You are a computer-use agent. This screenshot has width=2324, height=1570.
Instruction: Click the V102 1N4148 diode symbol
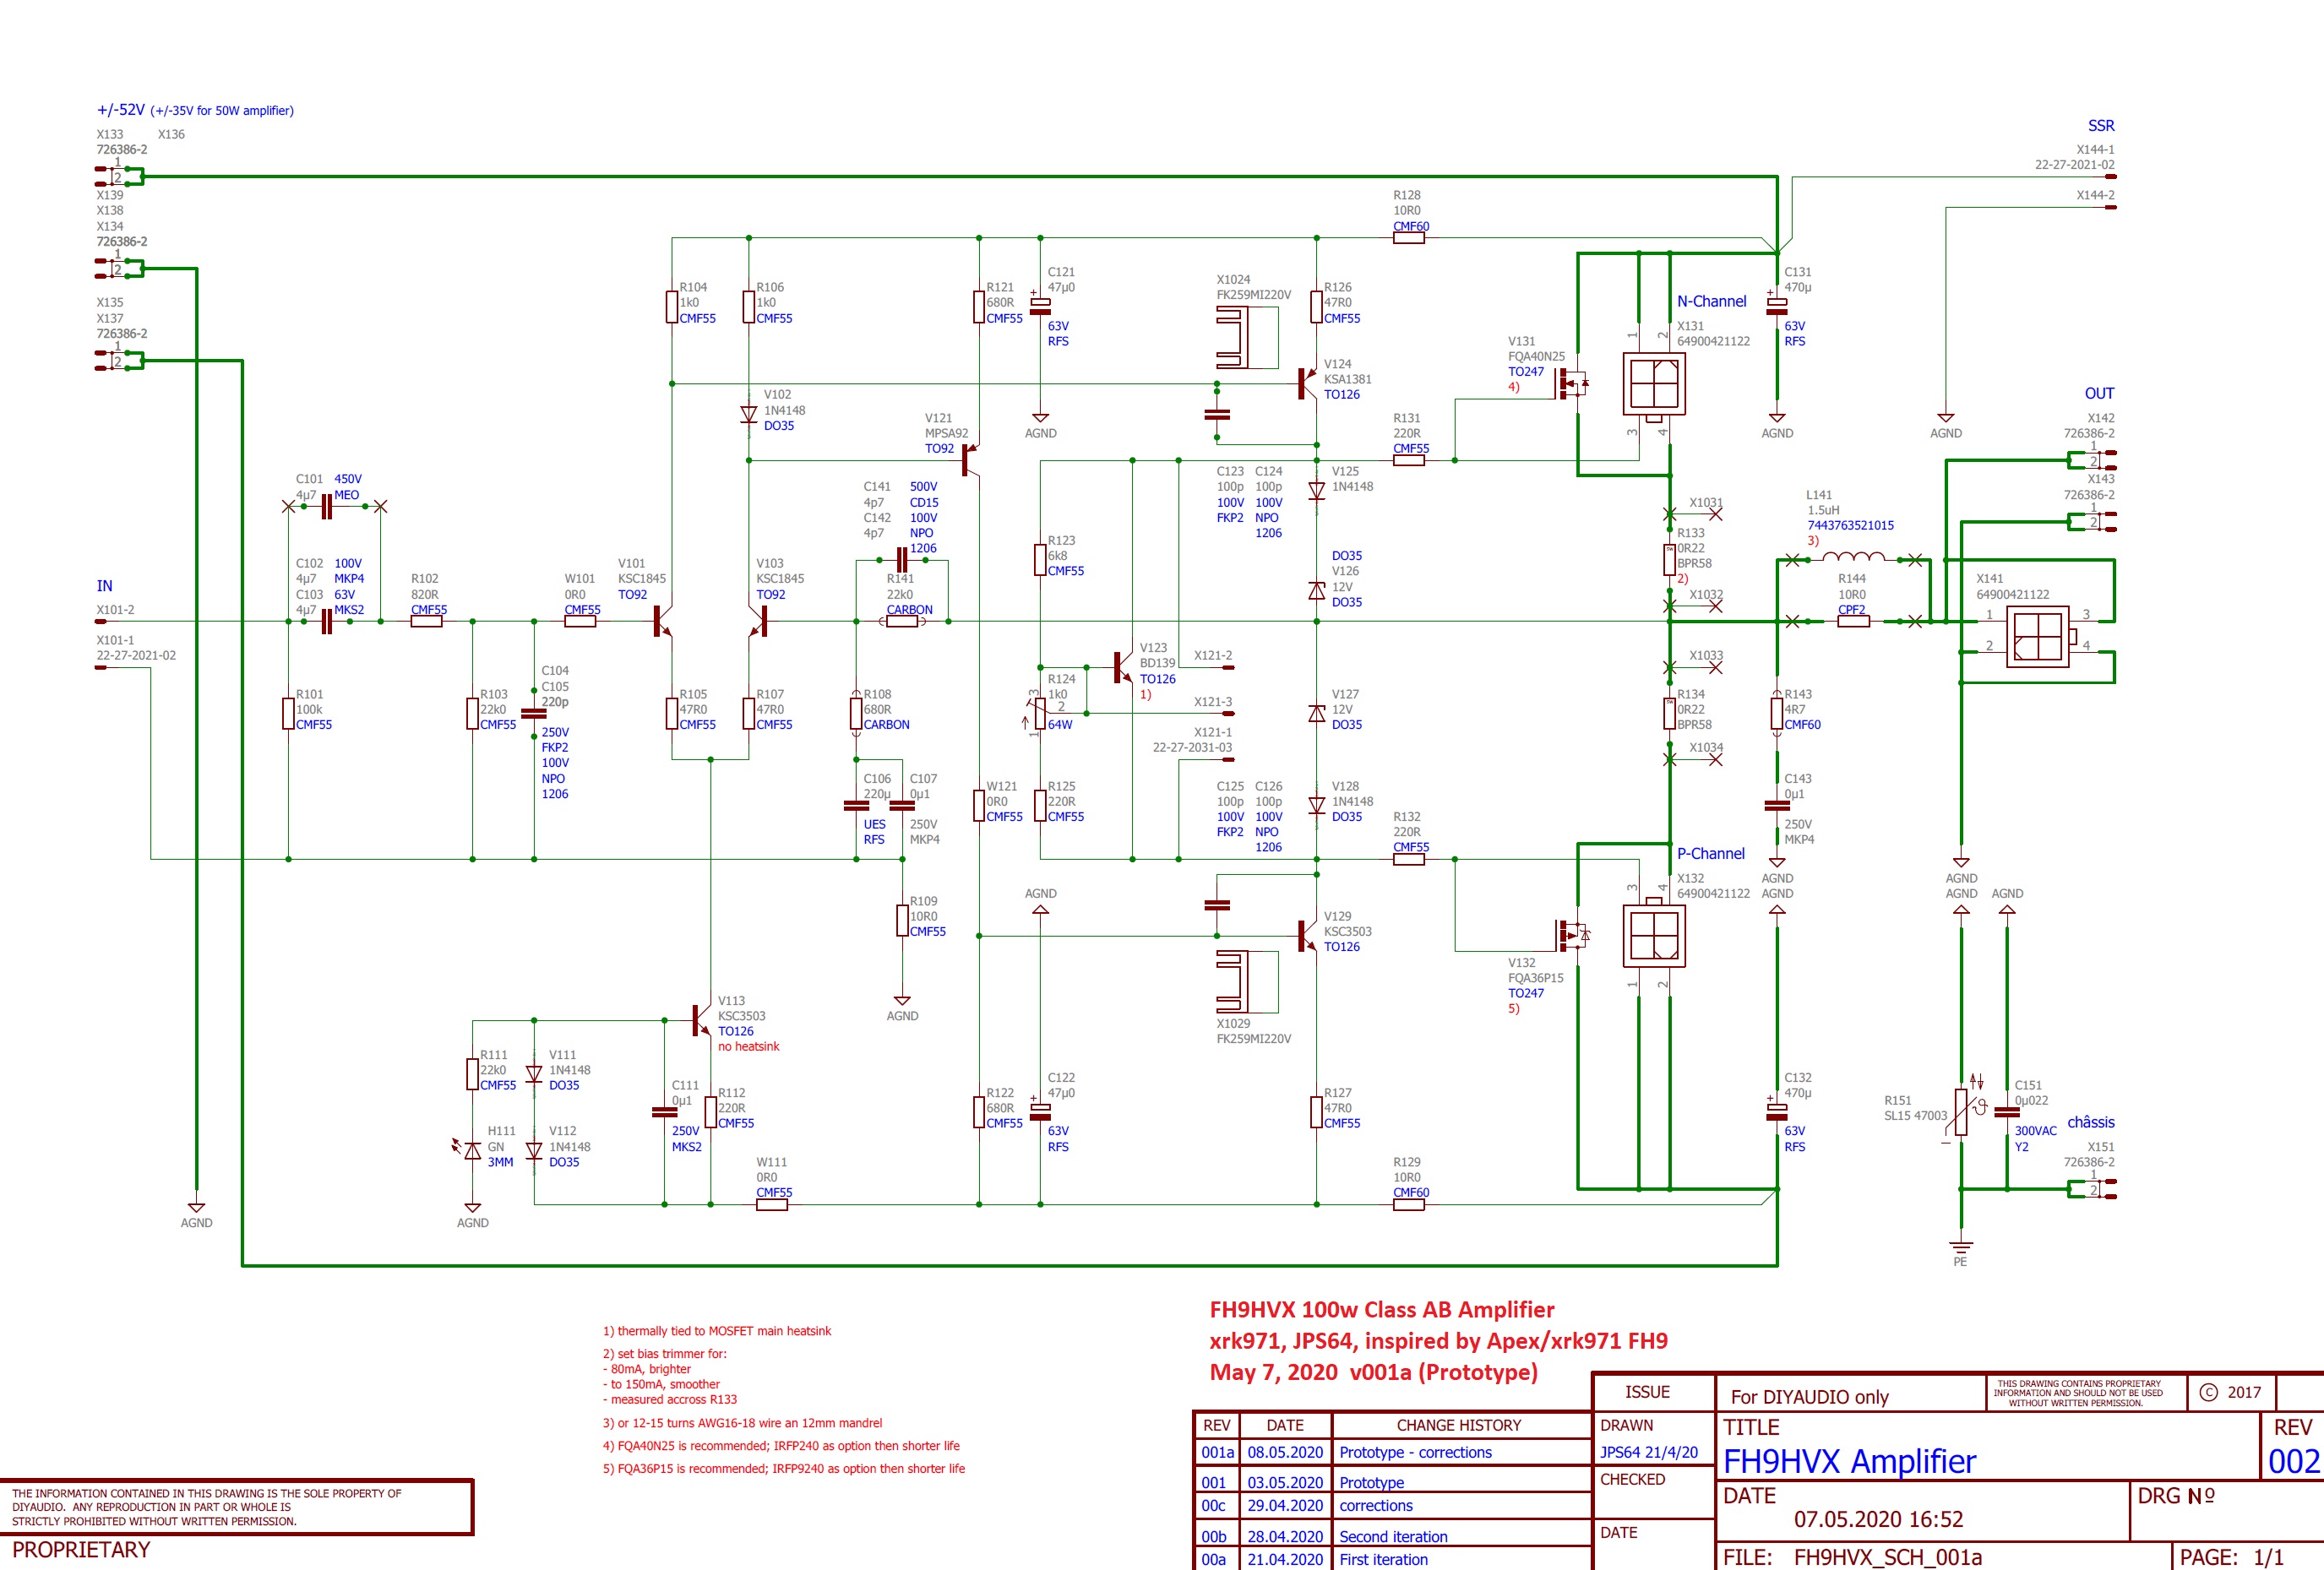tap(748, 414)
